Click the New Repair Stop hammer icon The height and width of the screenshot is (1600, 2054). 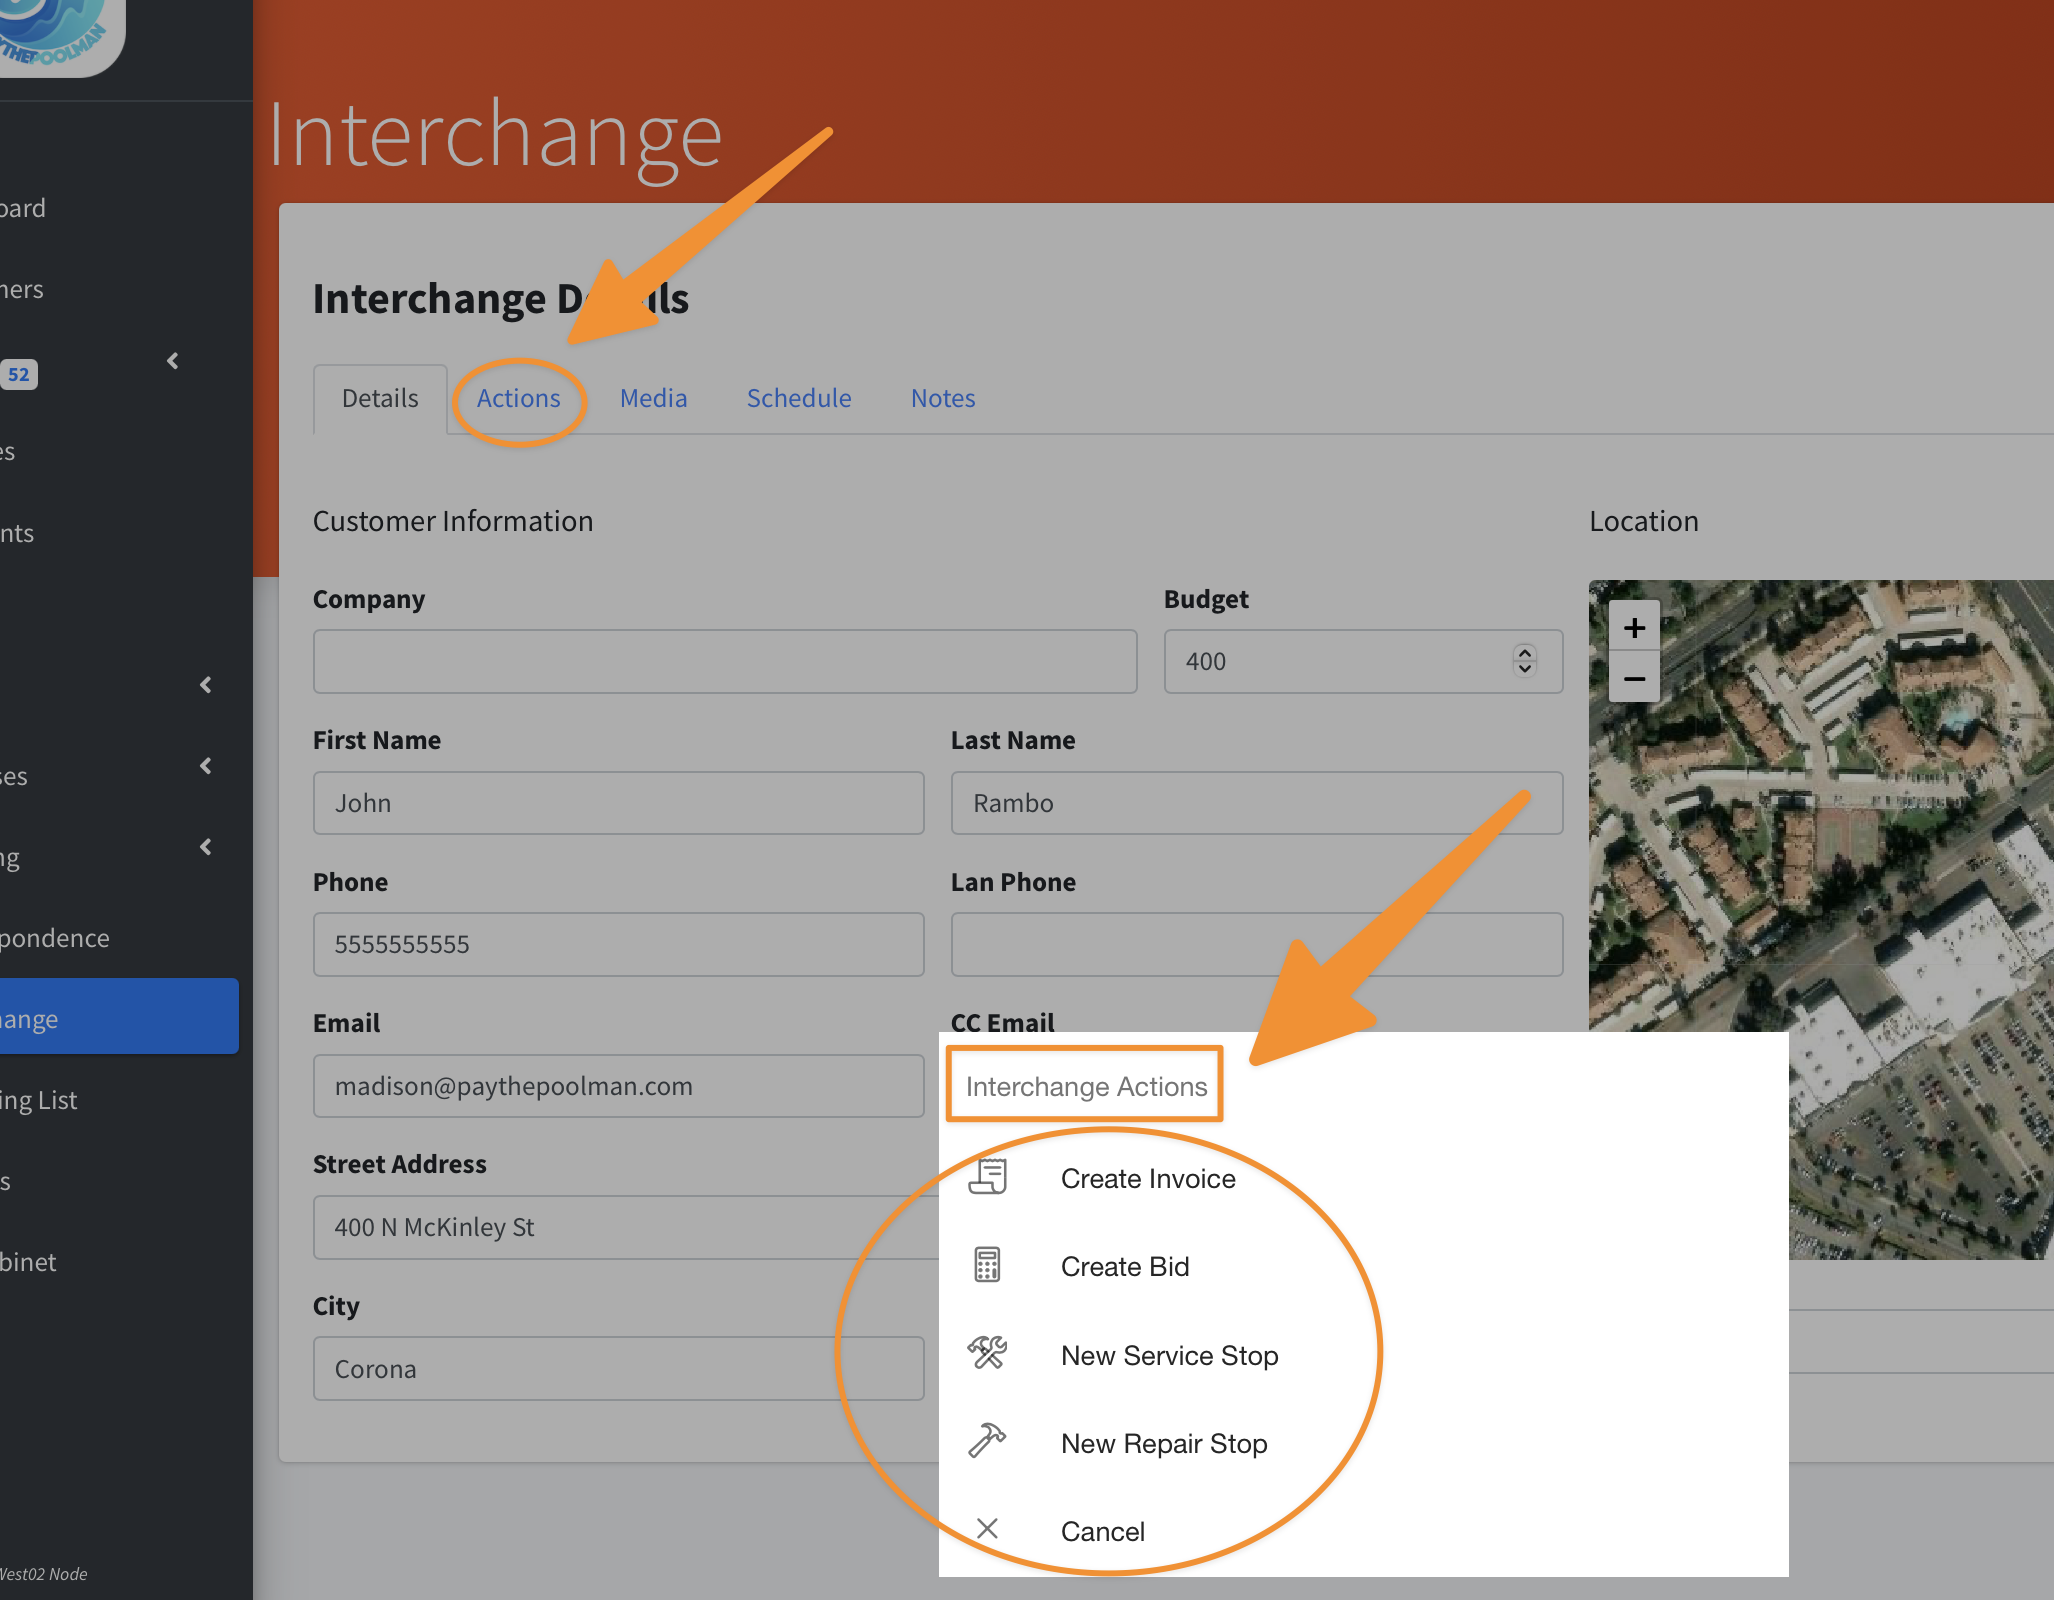pyautogui.click(x=987, y=1441)
